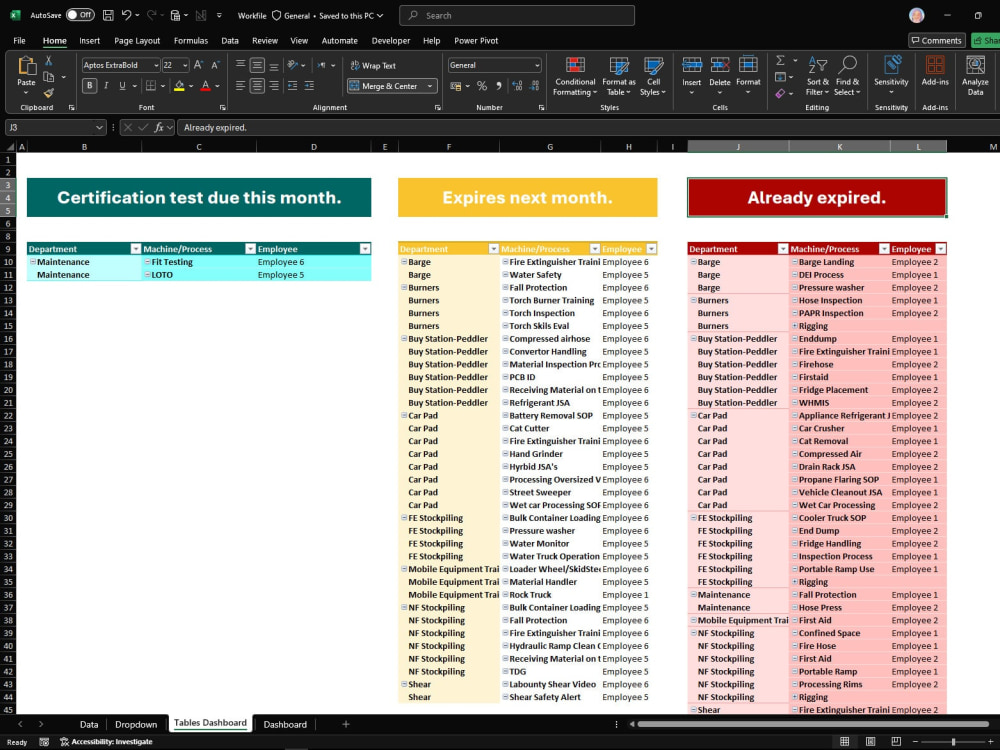Open Cell Styles gallery
The height and width of the screenshot is (750, 1000).
click(x=653, y=76)
